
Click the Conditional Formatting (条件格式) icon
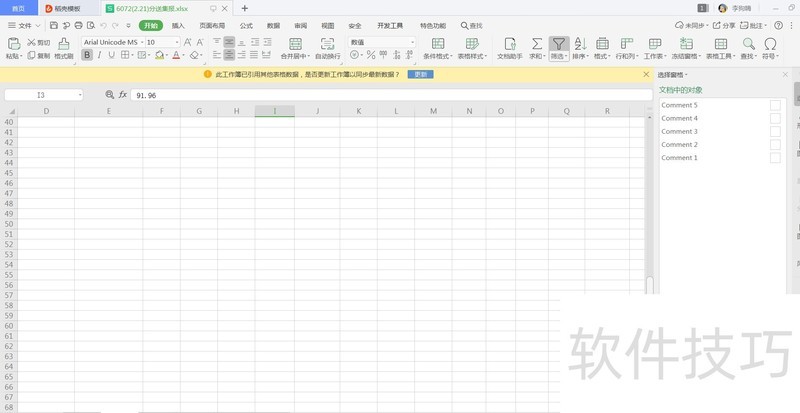pyautogui.click(x=438, y=44)
